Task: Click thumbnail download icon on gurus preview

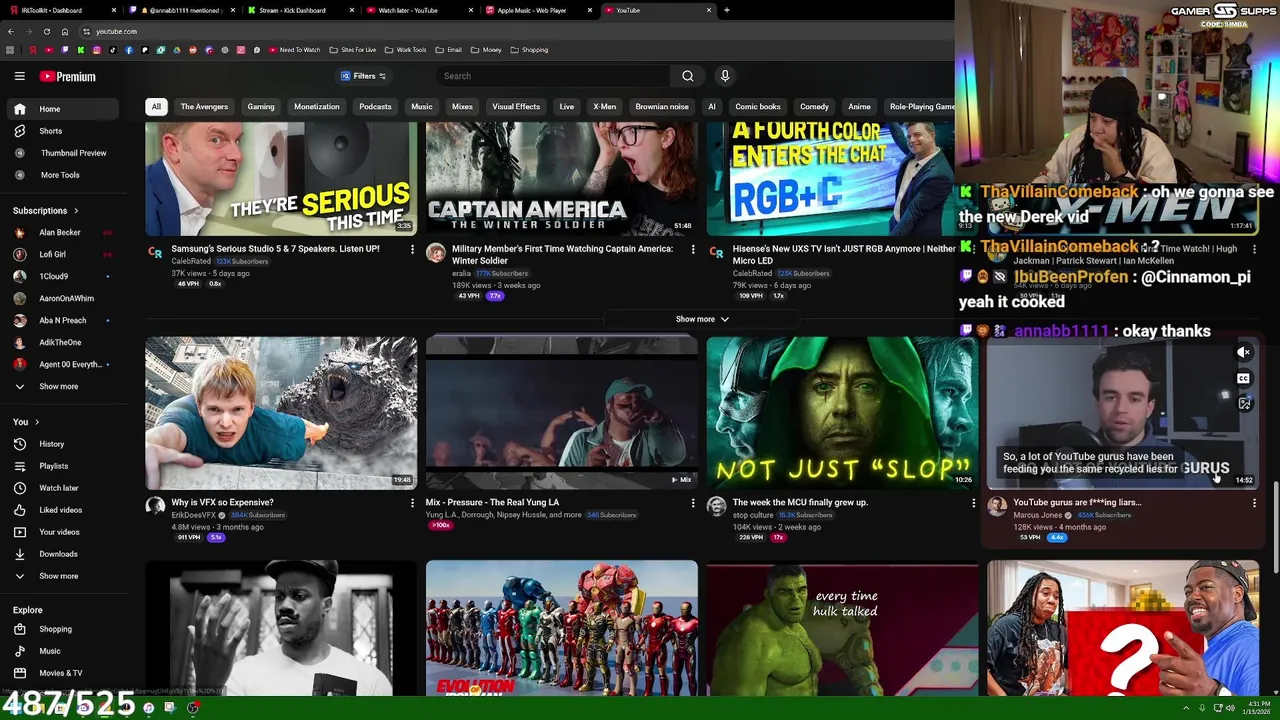Action: click(x=1244, y=404)
